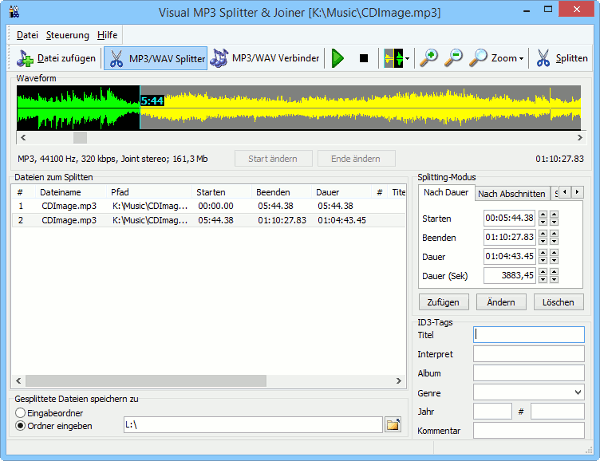
Task: Click the Dauer time field 01:04:43.45
Action: click(509, 256)
